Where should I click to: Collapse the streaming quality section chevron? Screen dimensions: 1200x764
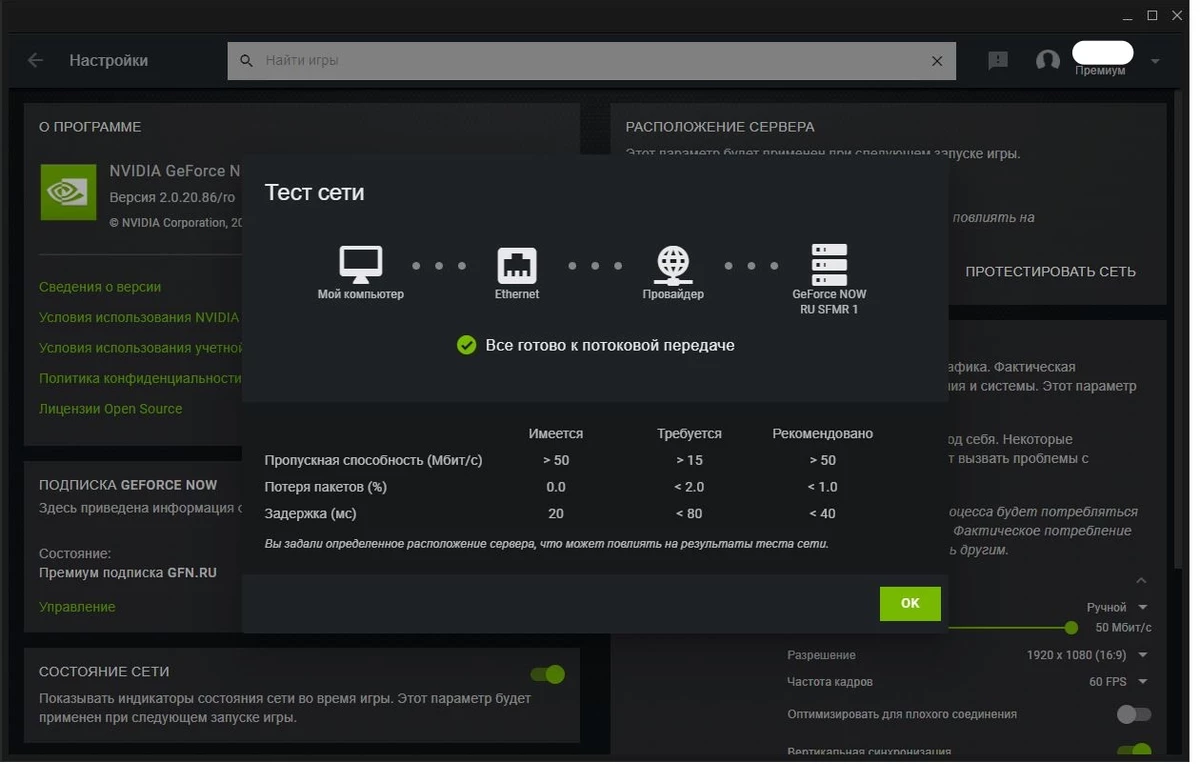1141,580
